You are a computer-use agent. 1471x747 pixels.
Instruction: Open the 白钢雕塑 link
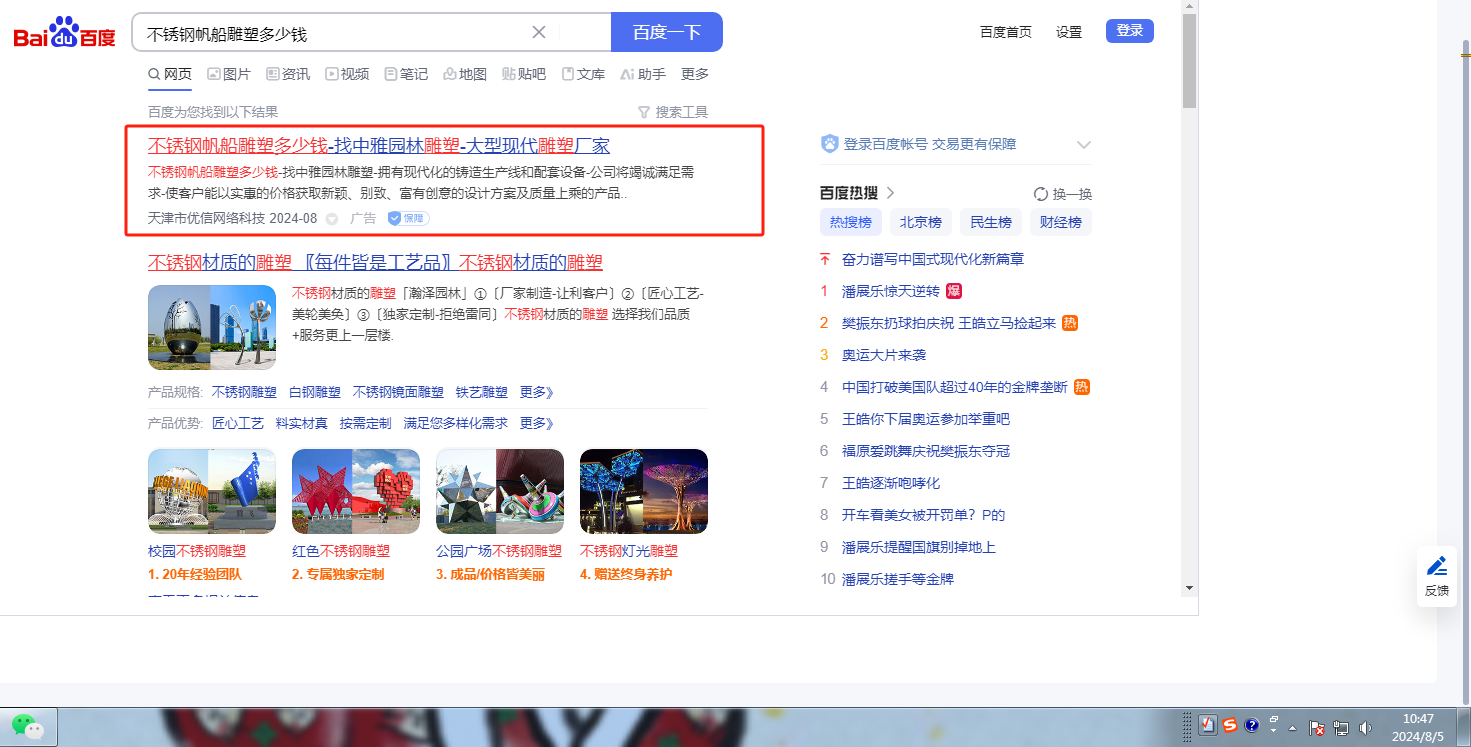tap(315, 392)
